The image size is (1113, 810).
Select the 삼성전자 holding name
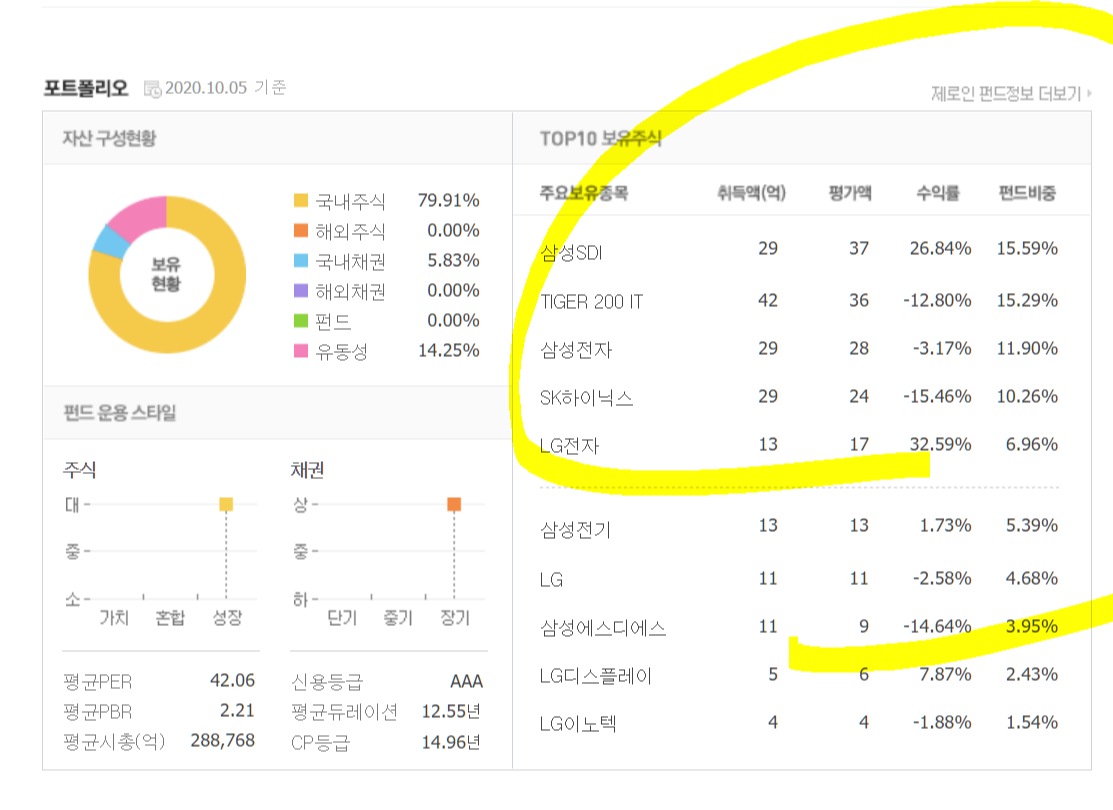click(x=576, y=349)
